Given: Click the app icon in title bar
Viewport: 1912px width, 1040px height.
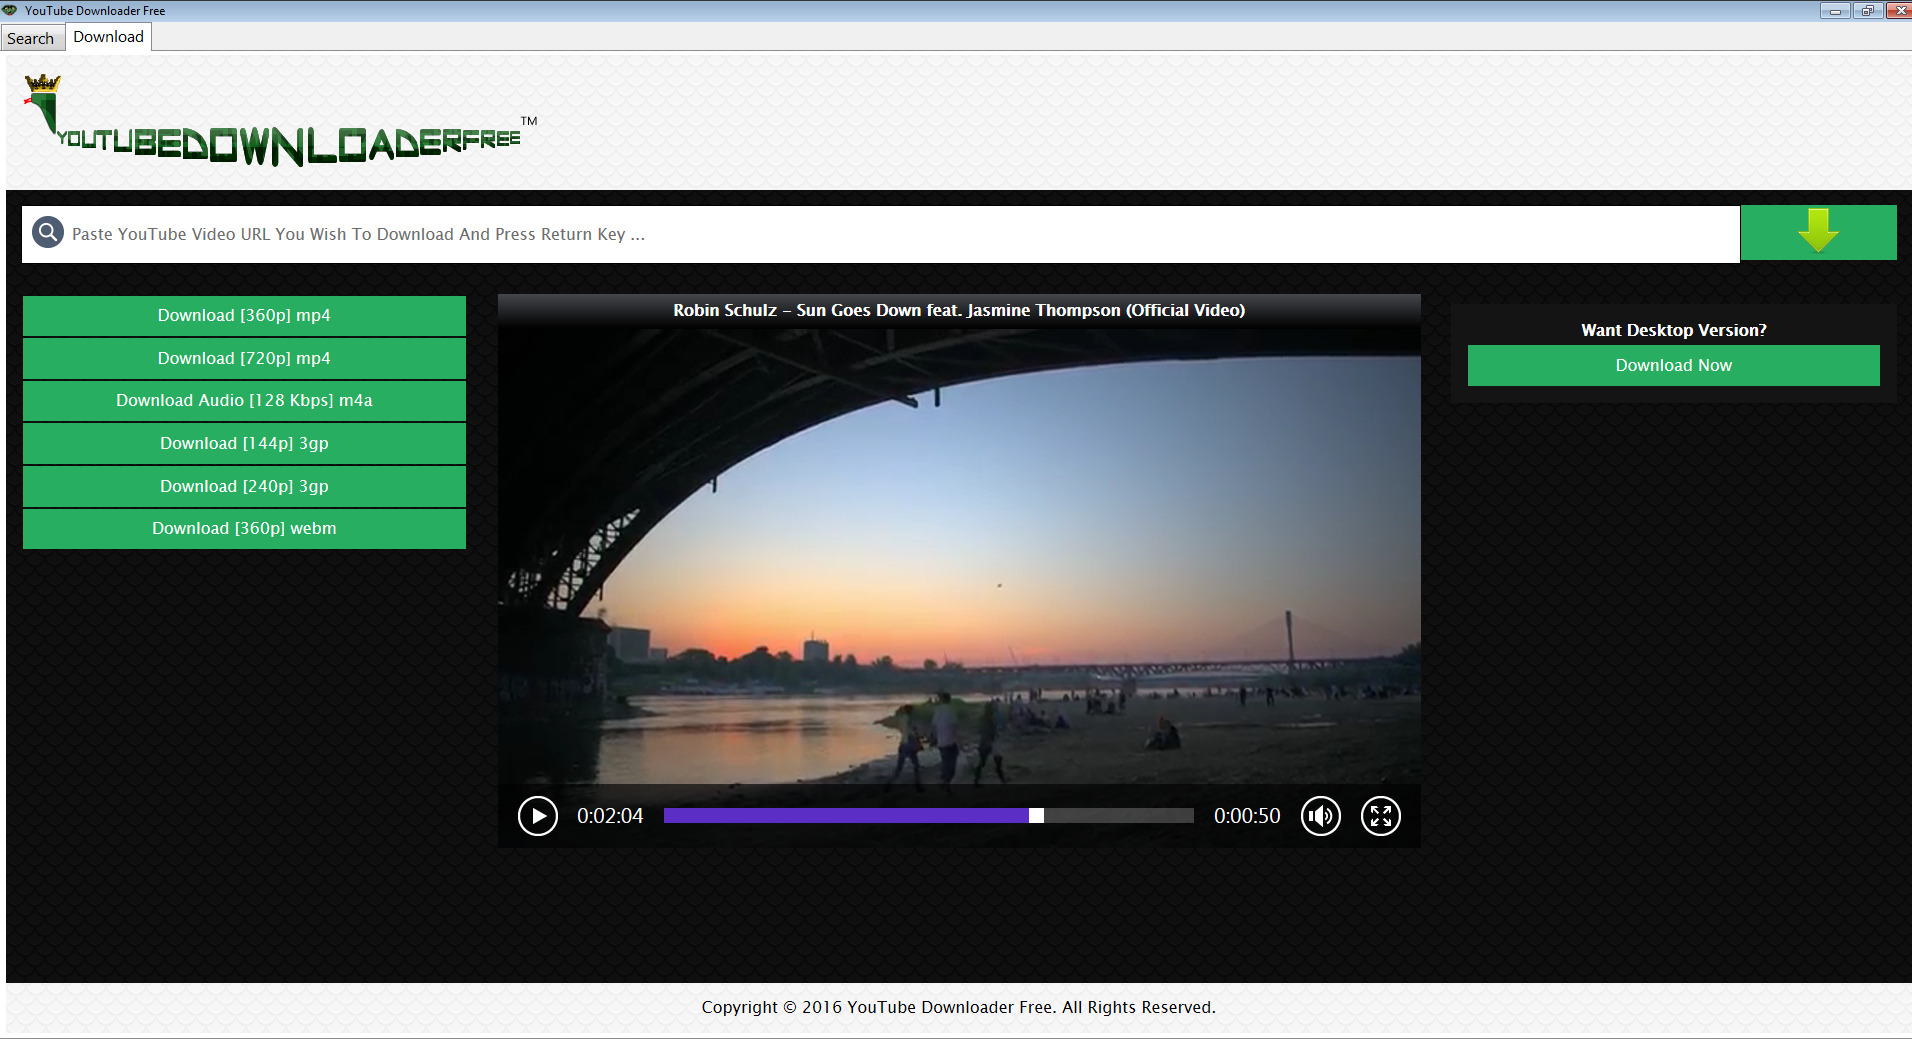Looking at the screenshot, I should click(x=10, y=10).
